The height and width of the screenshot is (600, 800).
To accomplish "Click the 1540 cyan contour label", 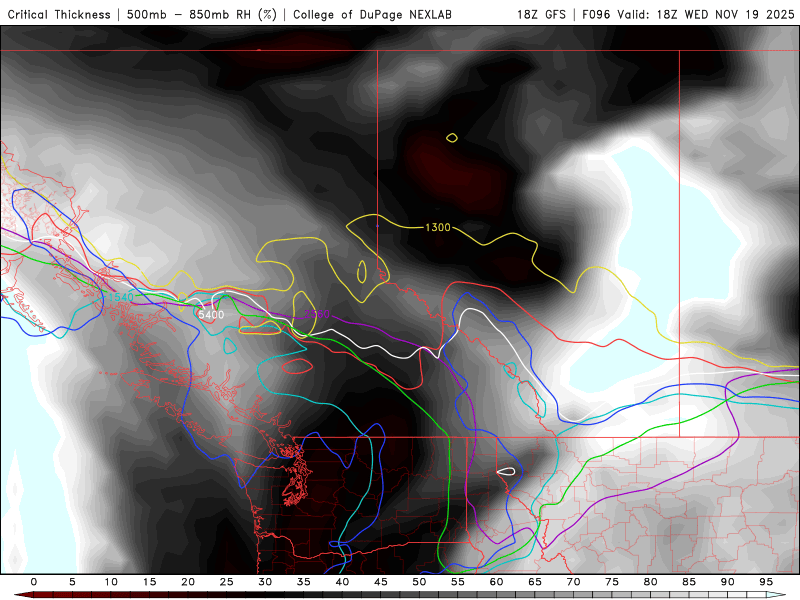I will coord(121,297).
